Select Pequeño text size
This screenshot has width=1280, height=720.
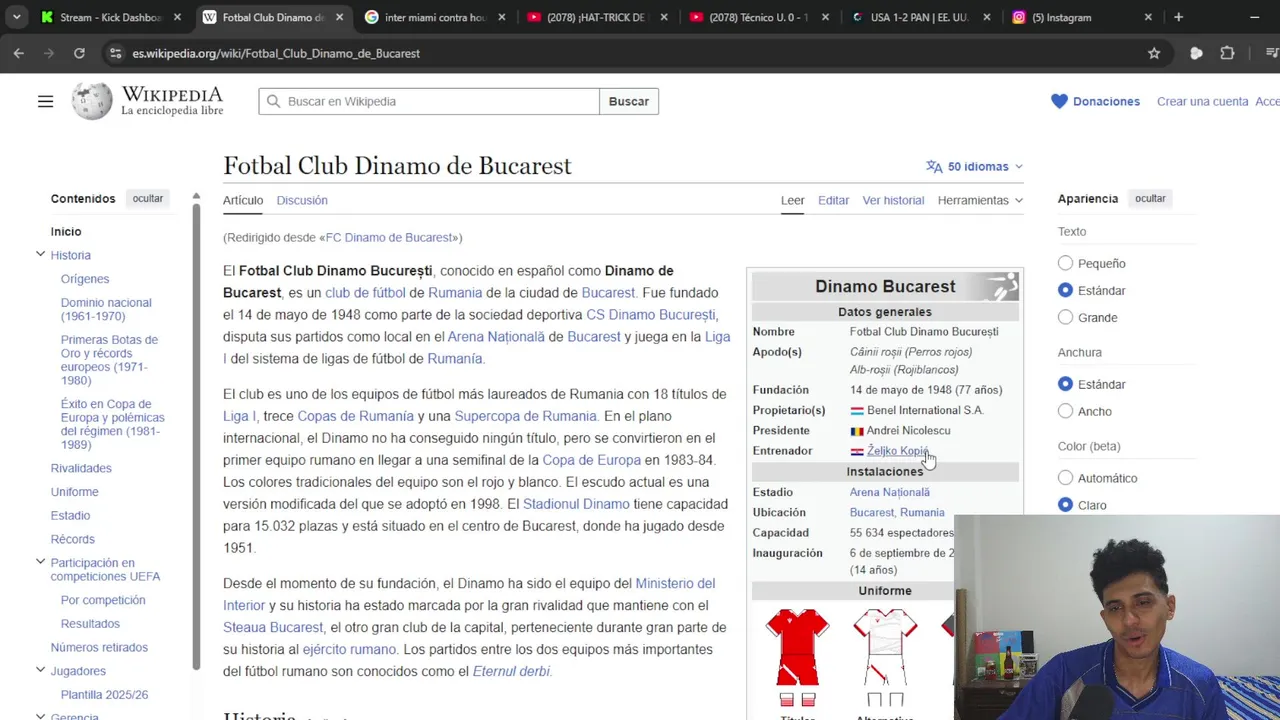coord(1065,263)
